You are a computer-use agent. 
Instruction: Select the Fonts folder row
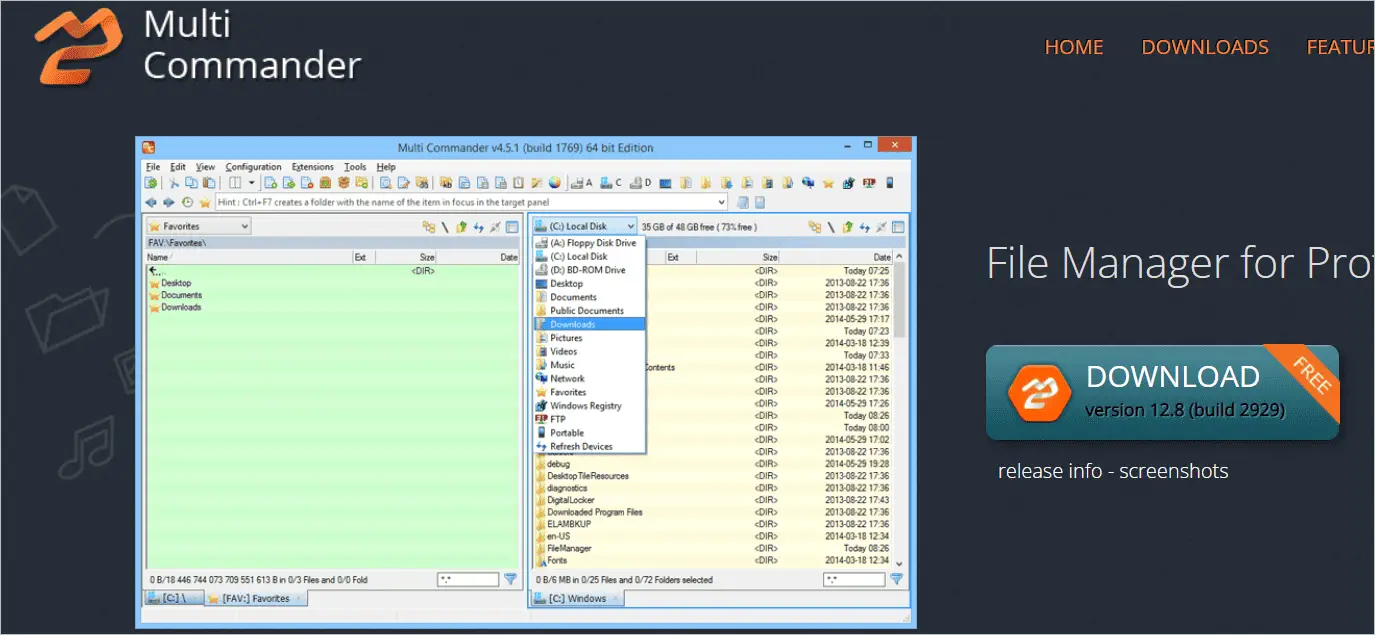(x=557, y=560)
